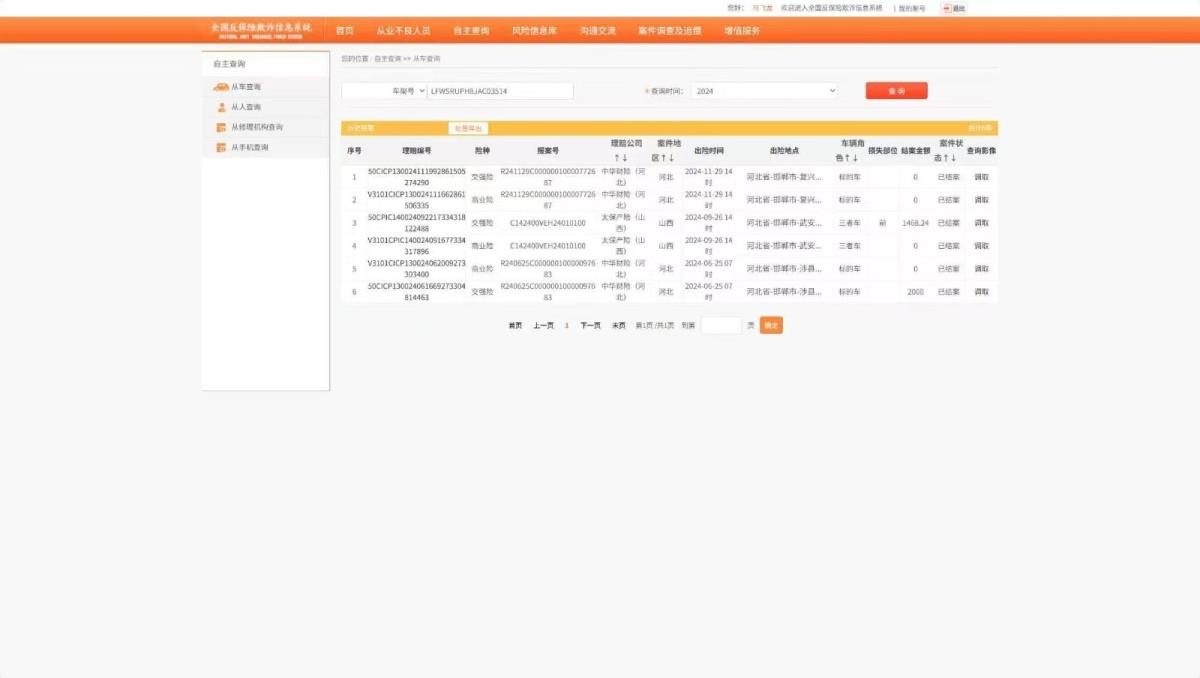Screen dimensions: 1200x678
Task: Focus the 到第 page number input box
Action: [x=721, y=325]
